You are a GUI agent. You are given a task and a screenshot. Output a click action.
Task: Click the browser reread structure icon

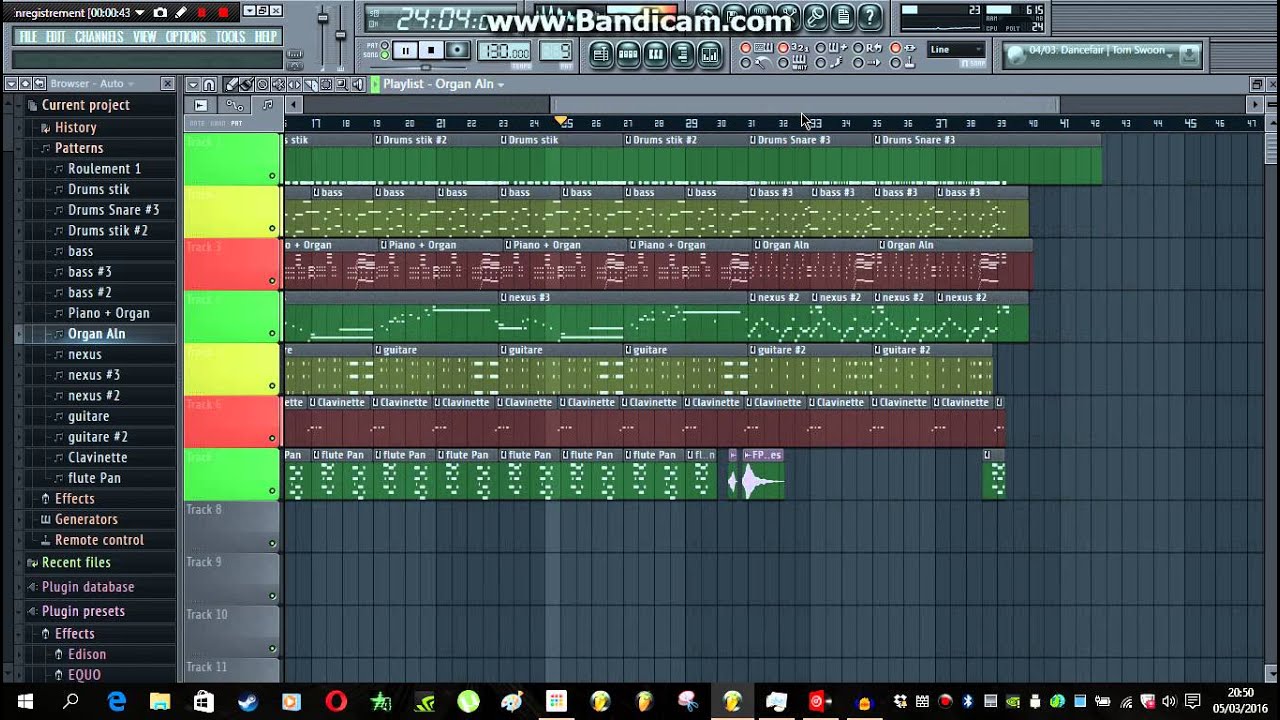25,84
